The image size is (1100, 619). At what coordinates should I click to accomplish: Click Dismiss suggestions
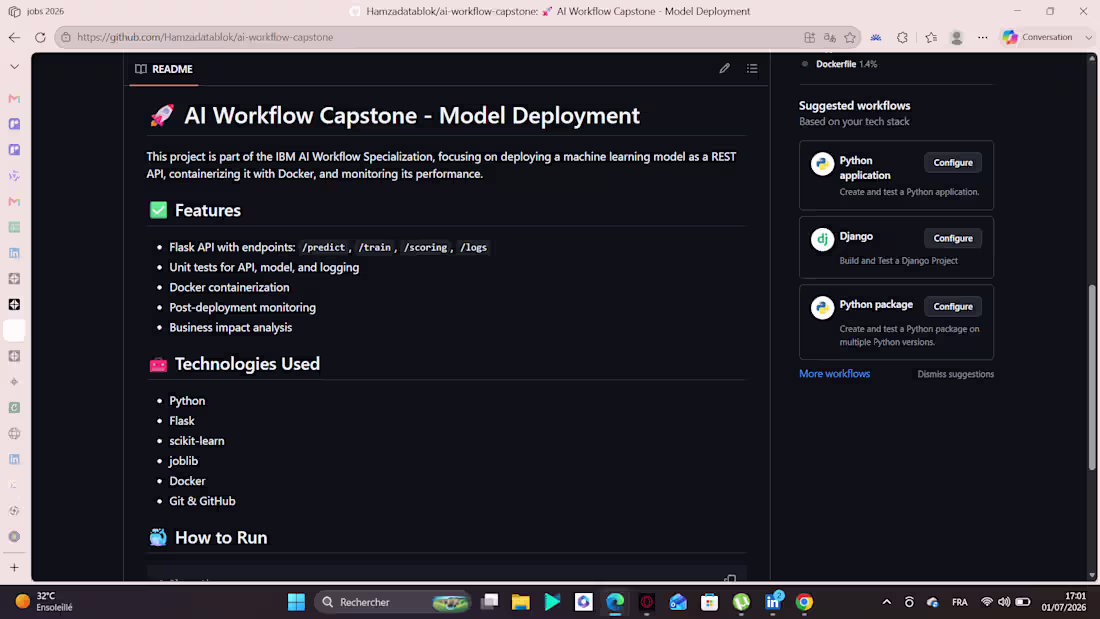(x=955, y=374)
